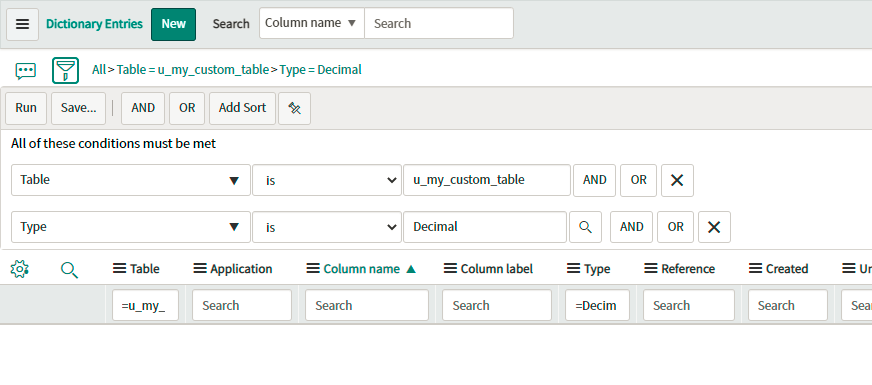Viewport: 872px width, 385px height.
Task: Open the Type column options menu icon
Action: click(574, 268)
